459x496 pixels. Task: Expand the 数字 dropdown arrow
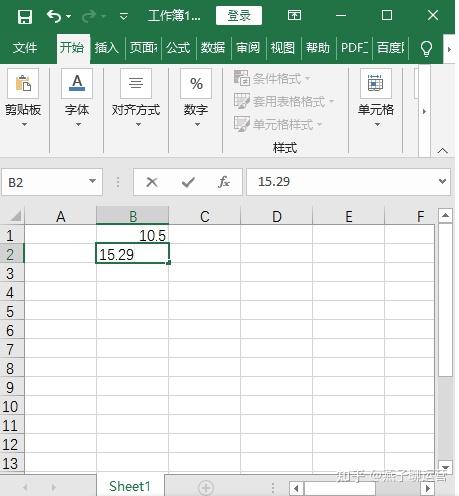point(197,124)
